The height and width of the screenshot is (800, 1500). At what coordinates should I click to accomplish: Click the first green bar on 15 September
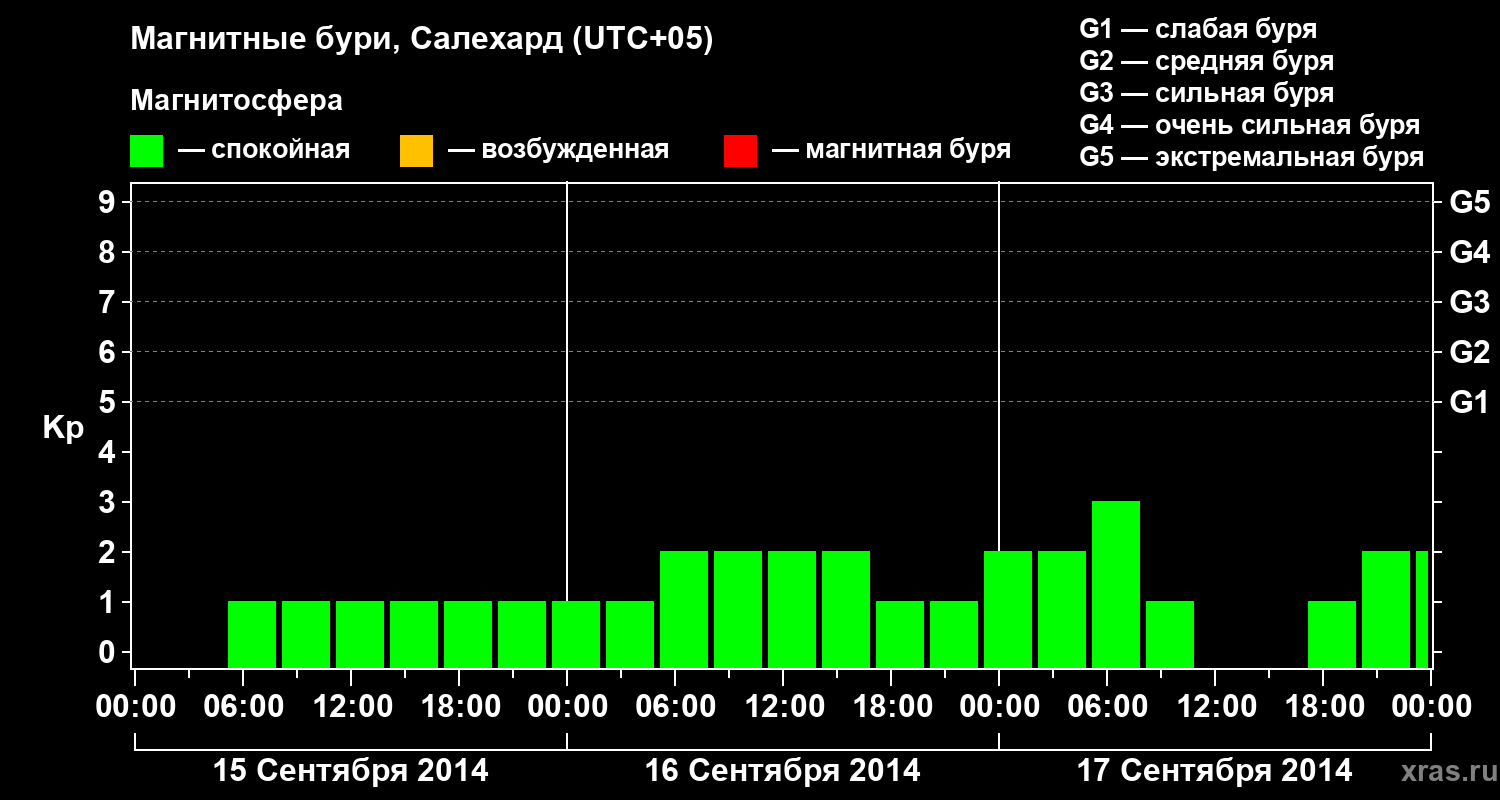pos(252,634)
